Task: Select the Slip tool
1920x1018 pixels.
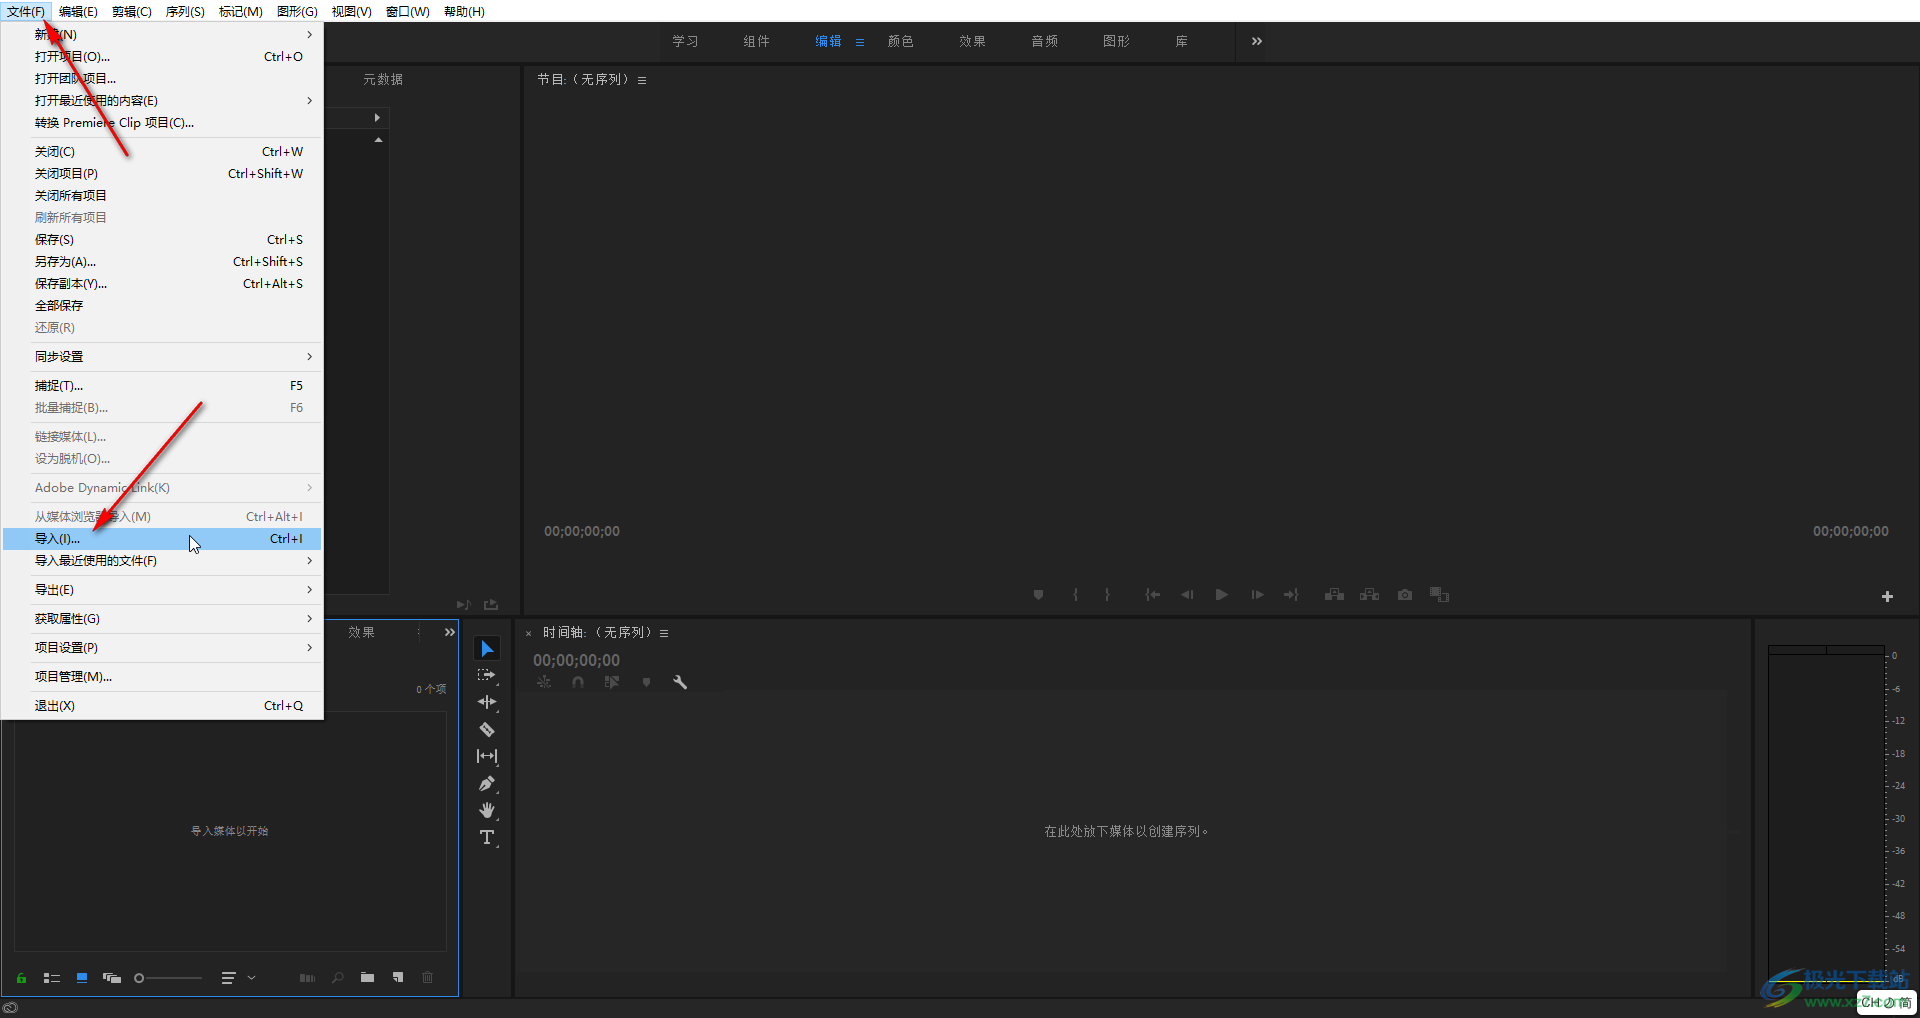Action: click(x=487, y=757)
